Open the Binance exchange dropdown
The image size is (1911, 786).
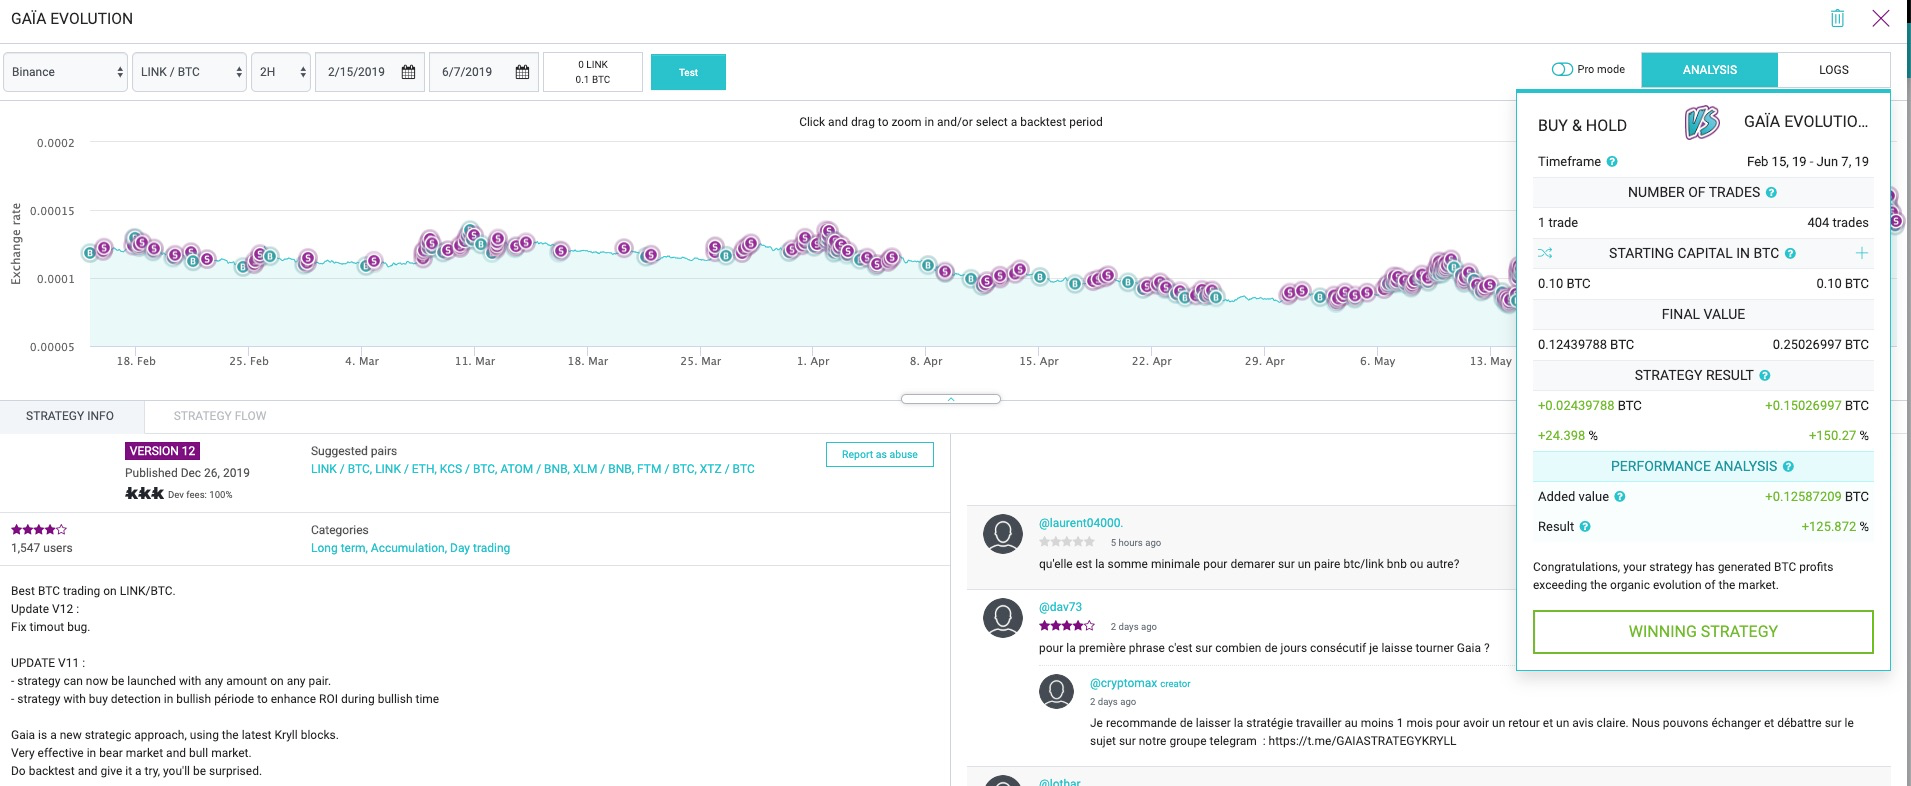point(66,72)
